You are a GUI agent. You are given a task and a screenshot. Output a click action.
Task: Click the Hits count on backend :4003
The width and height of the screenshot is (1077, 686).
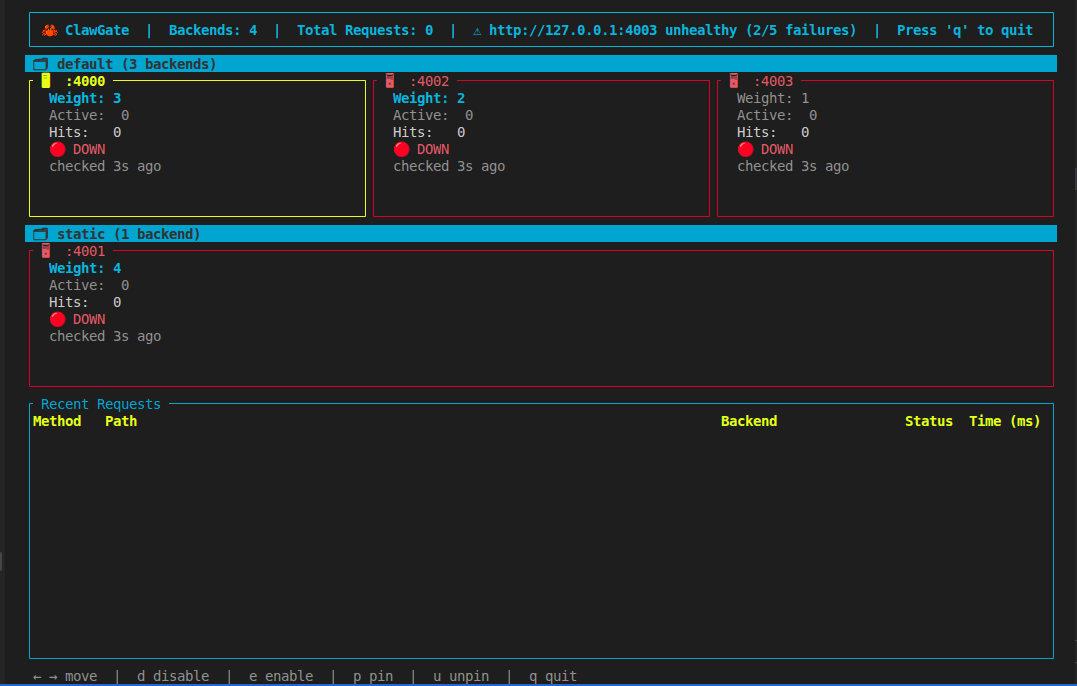point(773,133)
